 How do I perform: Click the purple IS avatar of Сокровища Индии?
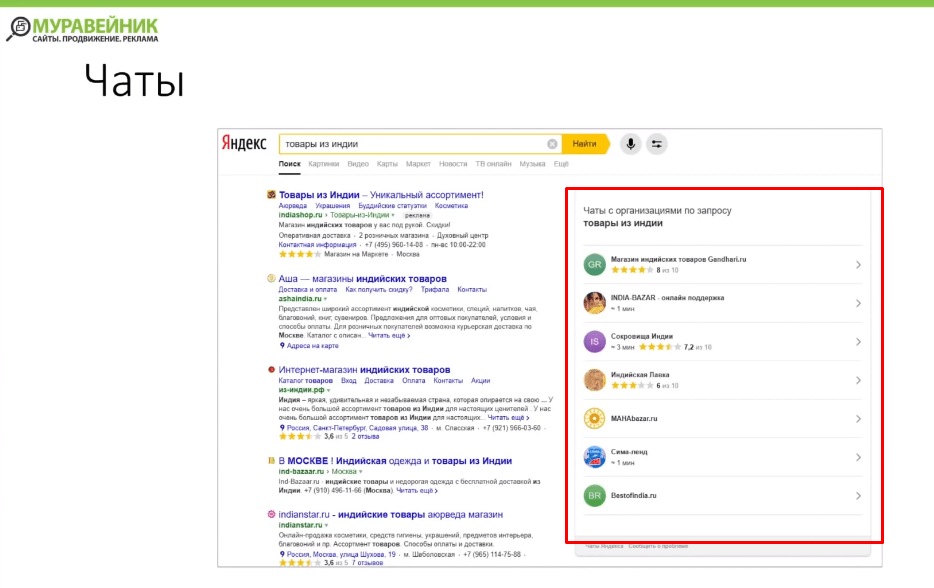pos(594,341)
